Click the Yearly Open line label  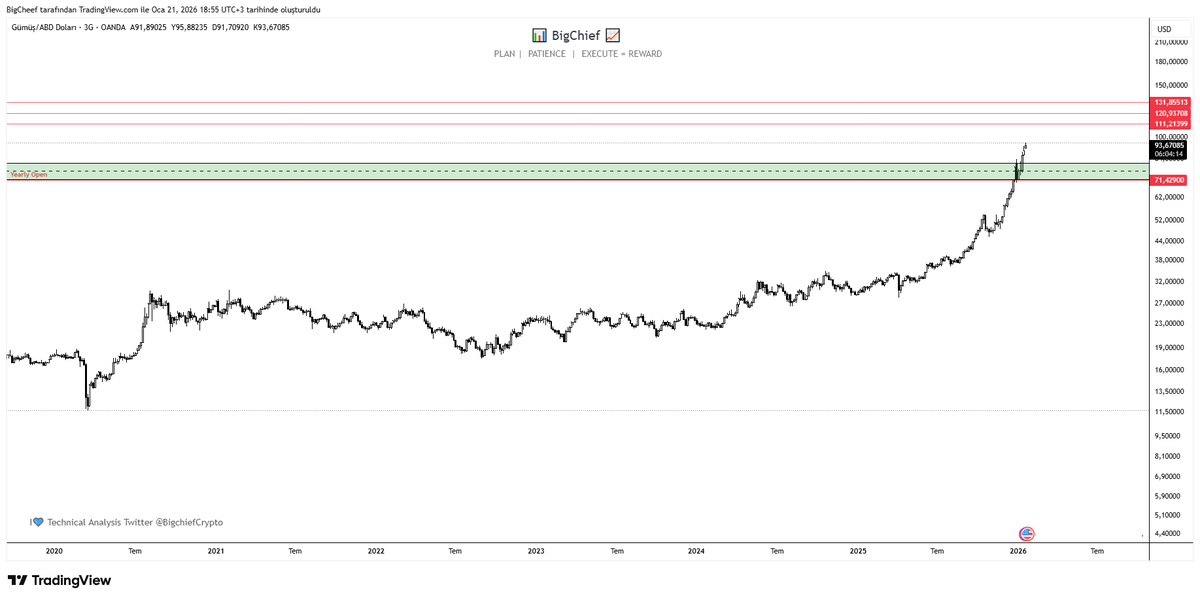[28, 175]
